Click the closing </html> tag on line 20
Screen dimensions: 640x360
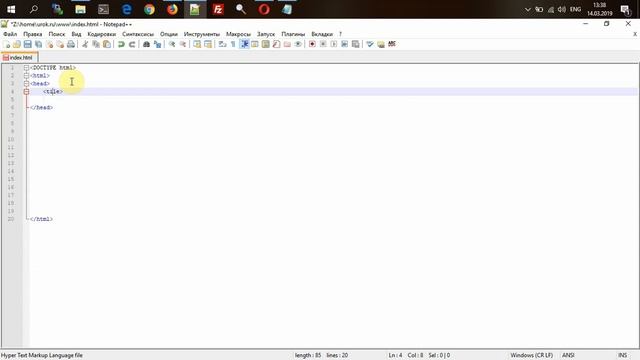pyautogui.click(x=42, y=219)
